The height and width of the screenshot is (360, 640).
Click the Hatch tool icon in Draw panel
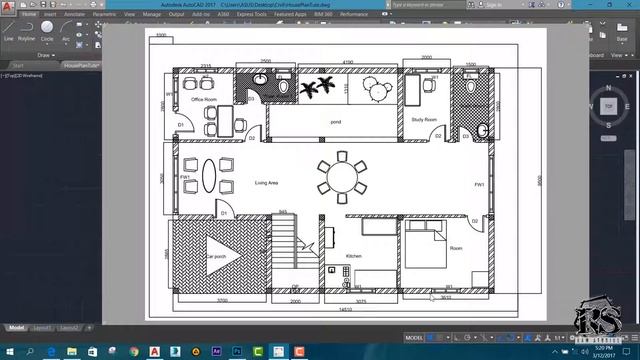coord(79,45)
